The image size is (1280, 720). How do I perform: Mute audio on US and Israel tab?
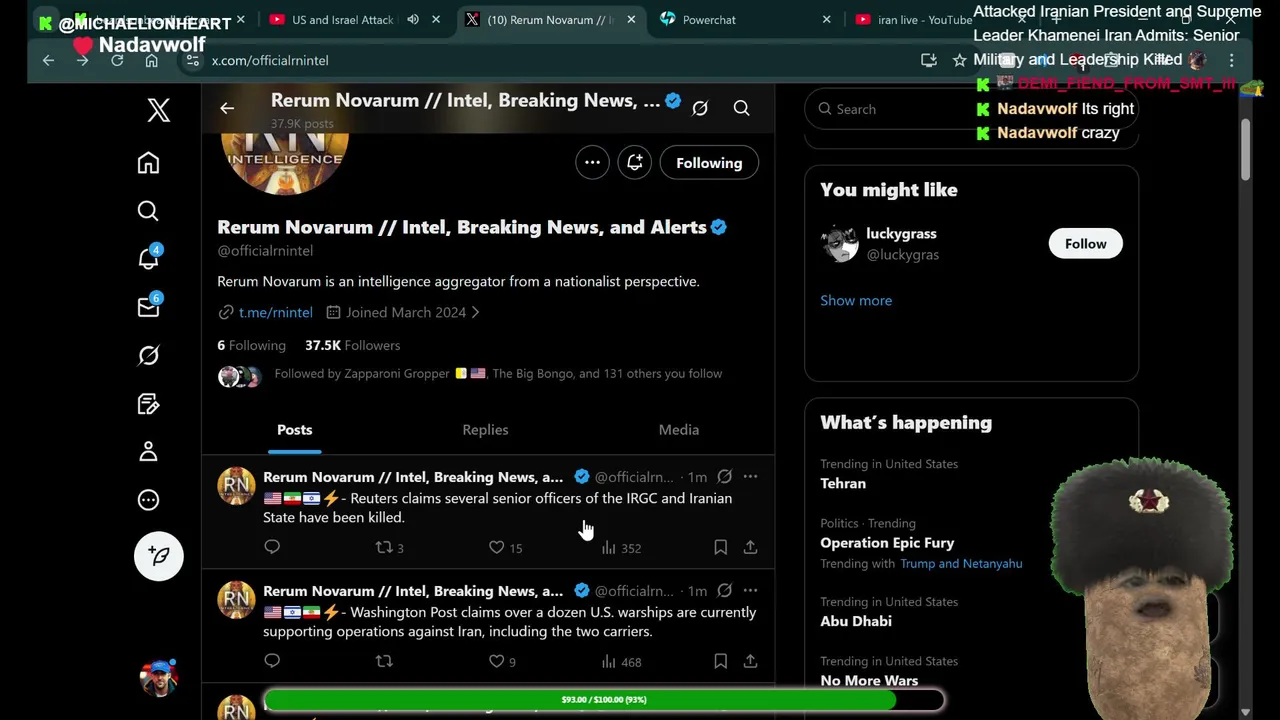coord(413,20)
